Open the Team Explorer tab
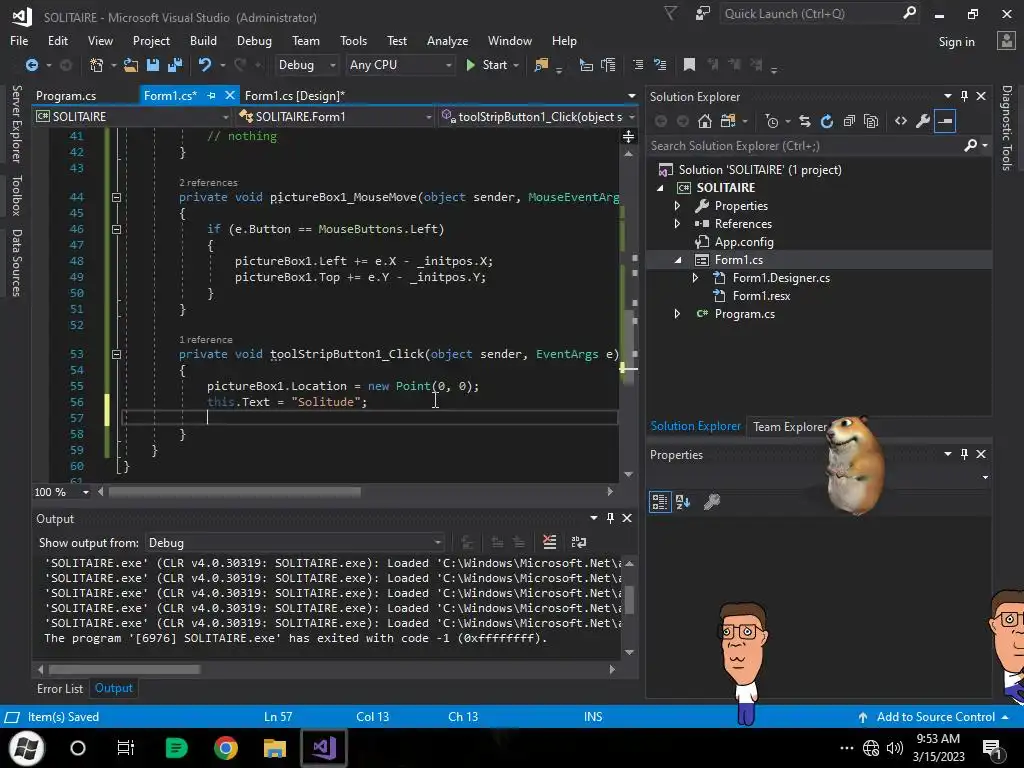Image resolution: width=1024 pixels, height=768 pixels. coord(790,426)
